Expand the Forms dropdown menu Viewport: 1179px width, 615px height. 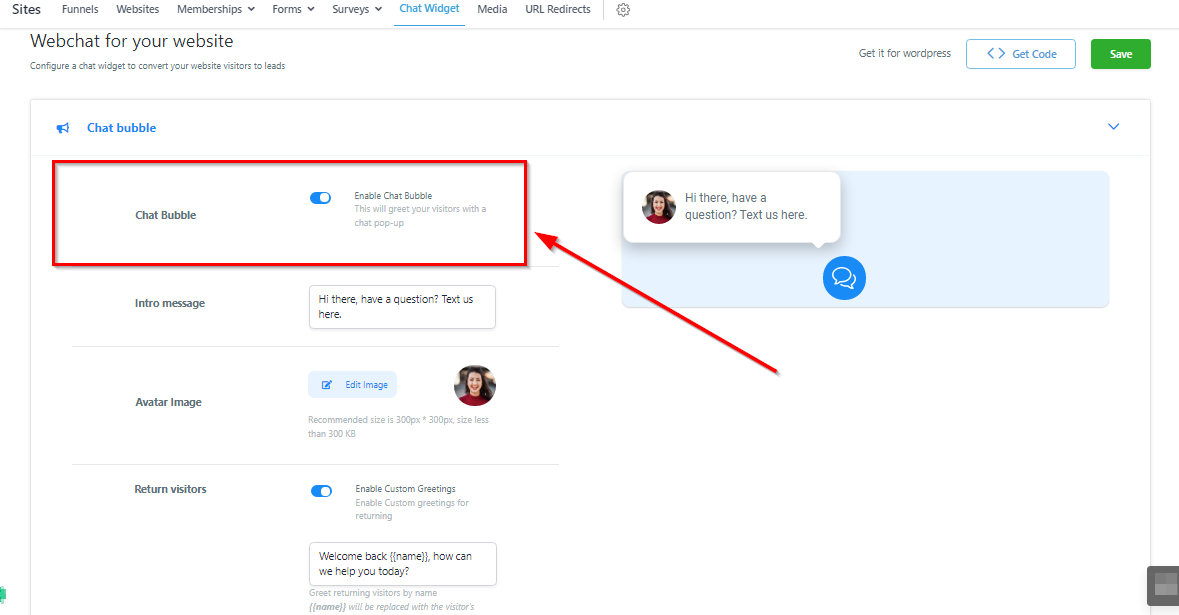(293, 9)
